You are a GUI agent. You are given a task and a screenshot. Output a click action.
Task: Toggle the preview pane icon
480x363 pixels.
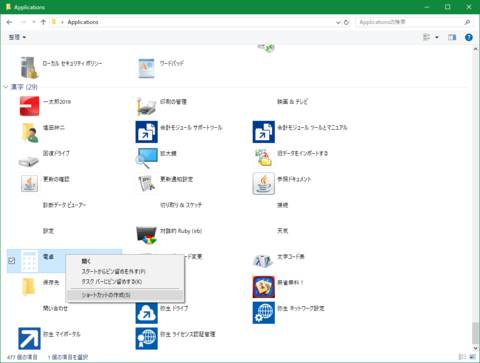452,37
